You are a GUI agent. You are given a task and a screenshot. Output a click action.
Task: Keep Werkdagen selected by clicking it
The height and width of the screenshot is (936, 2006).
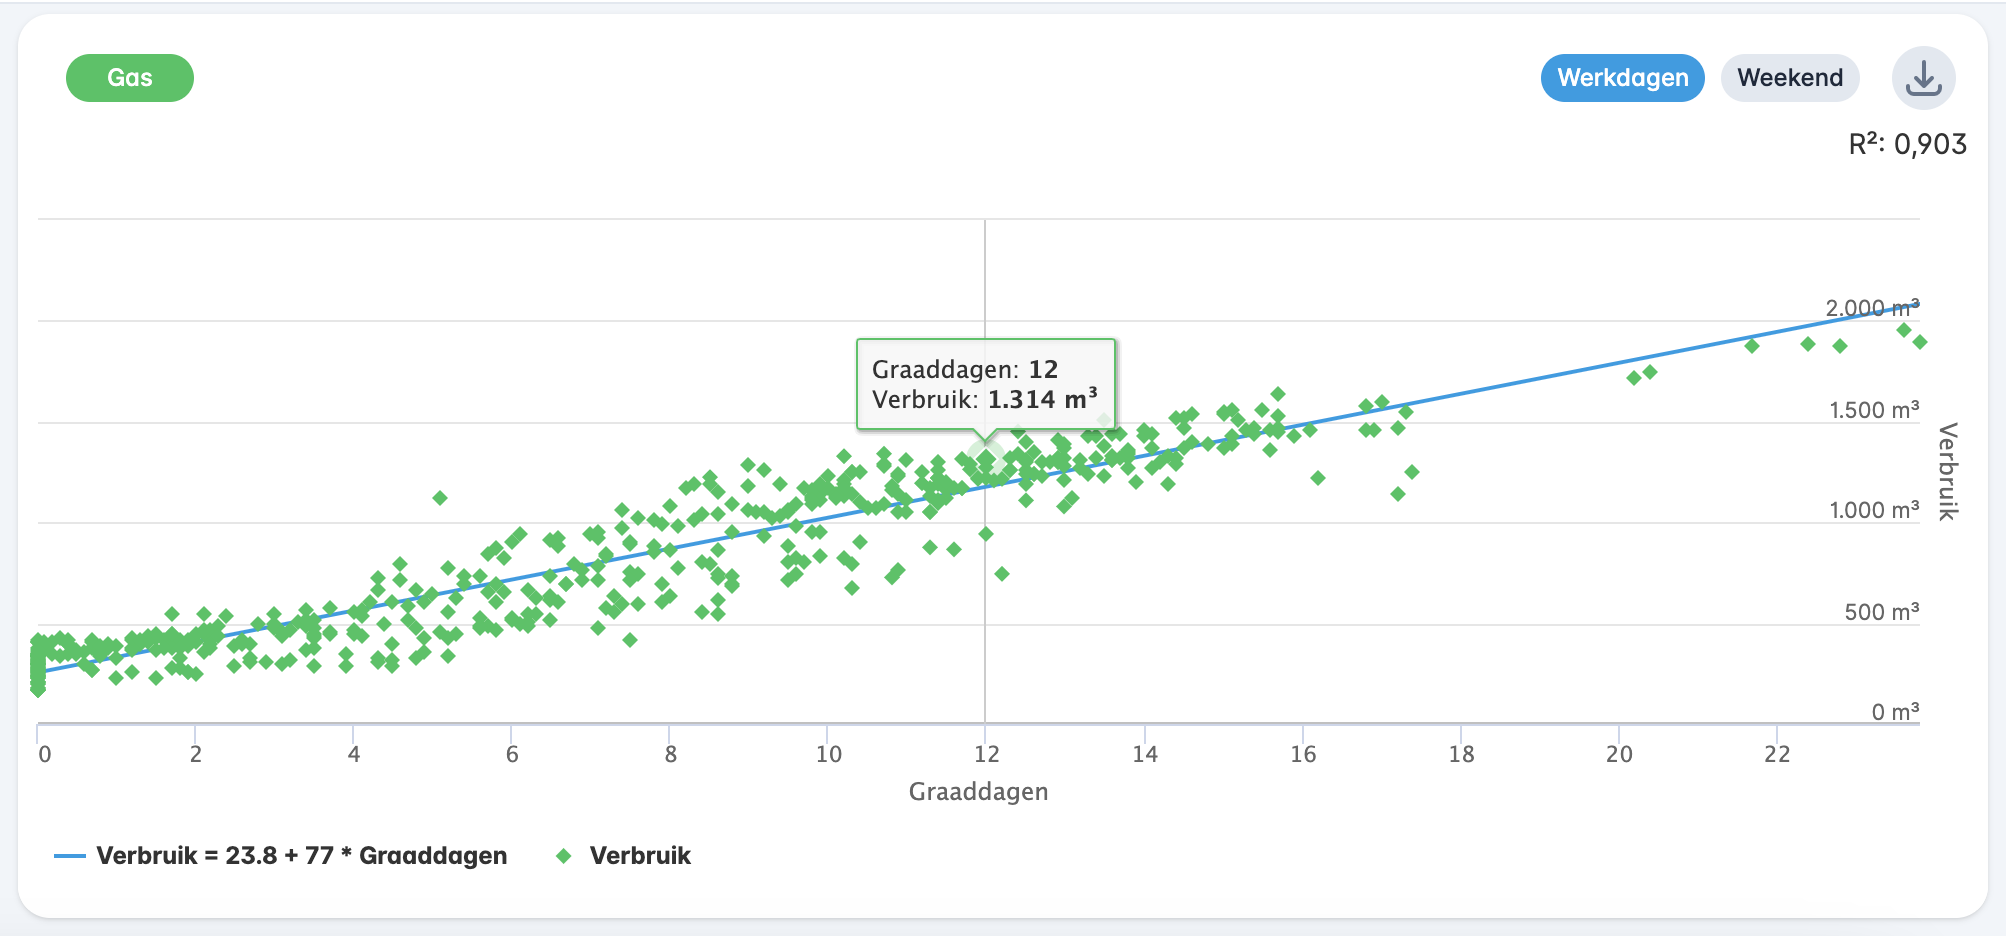pos(1622,77)
